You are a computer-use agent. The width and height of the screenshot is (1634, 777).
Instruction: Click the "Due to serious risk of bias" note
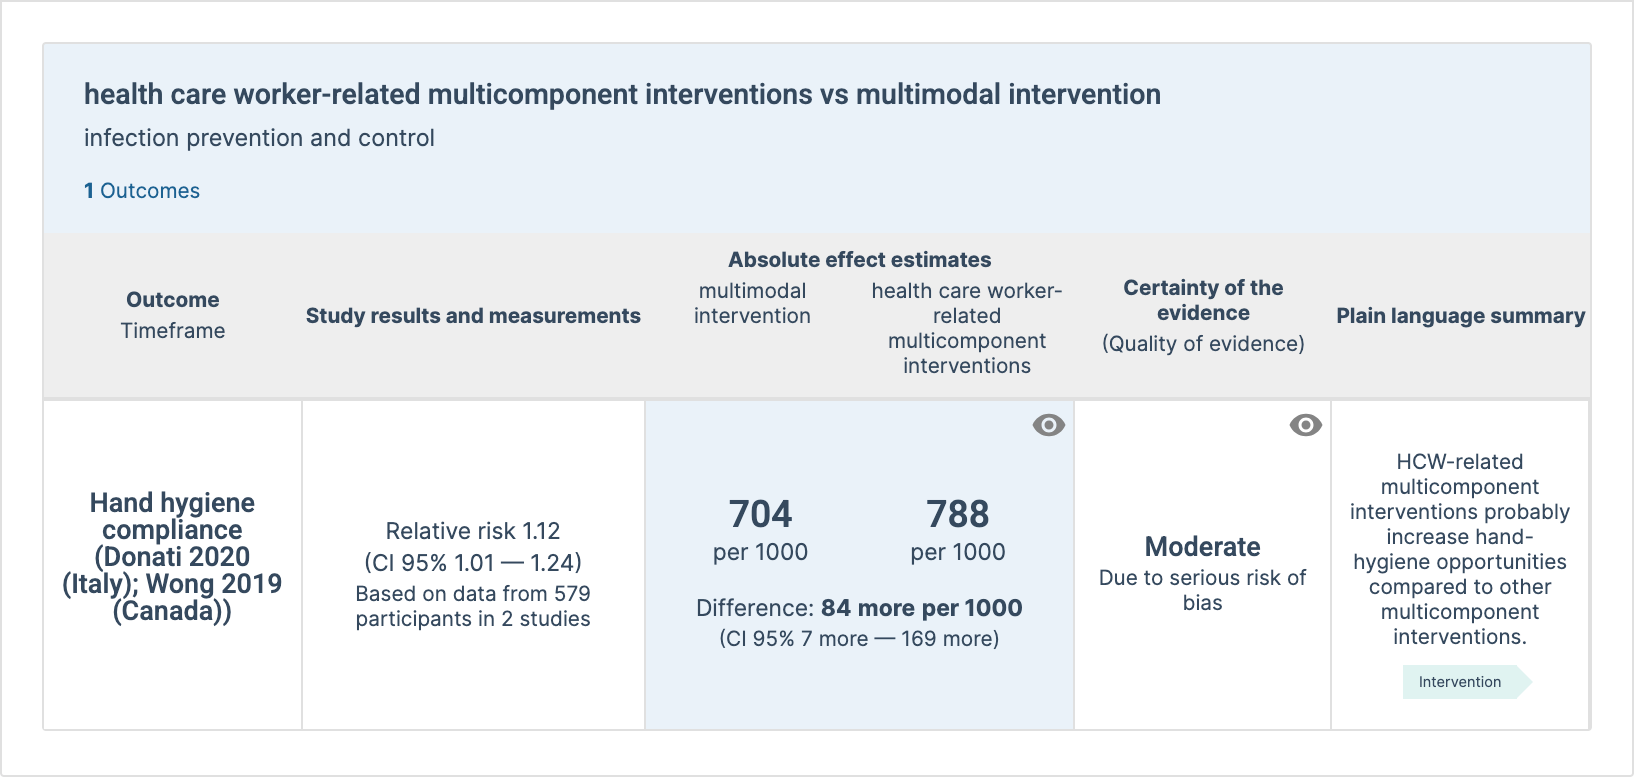click(1202, 590)
